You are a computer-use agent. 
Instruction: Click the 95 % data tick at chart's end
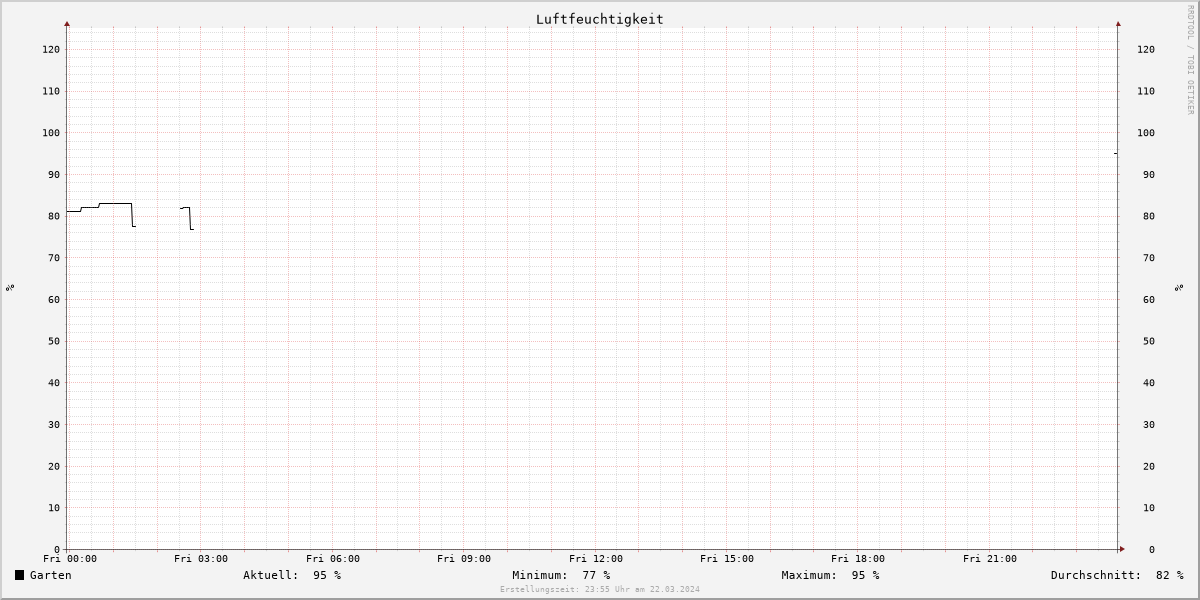pos(1116,153)
